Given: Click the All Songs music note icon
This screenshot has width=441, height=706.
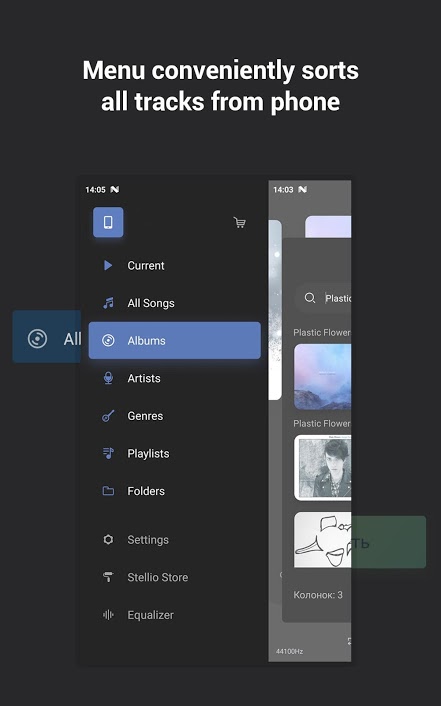Looking at the screenshot, I should (x=108, y=303).
